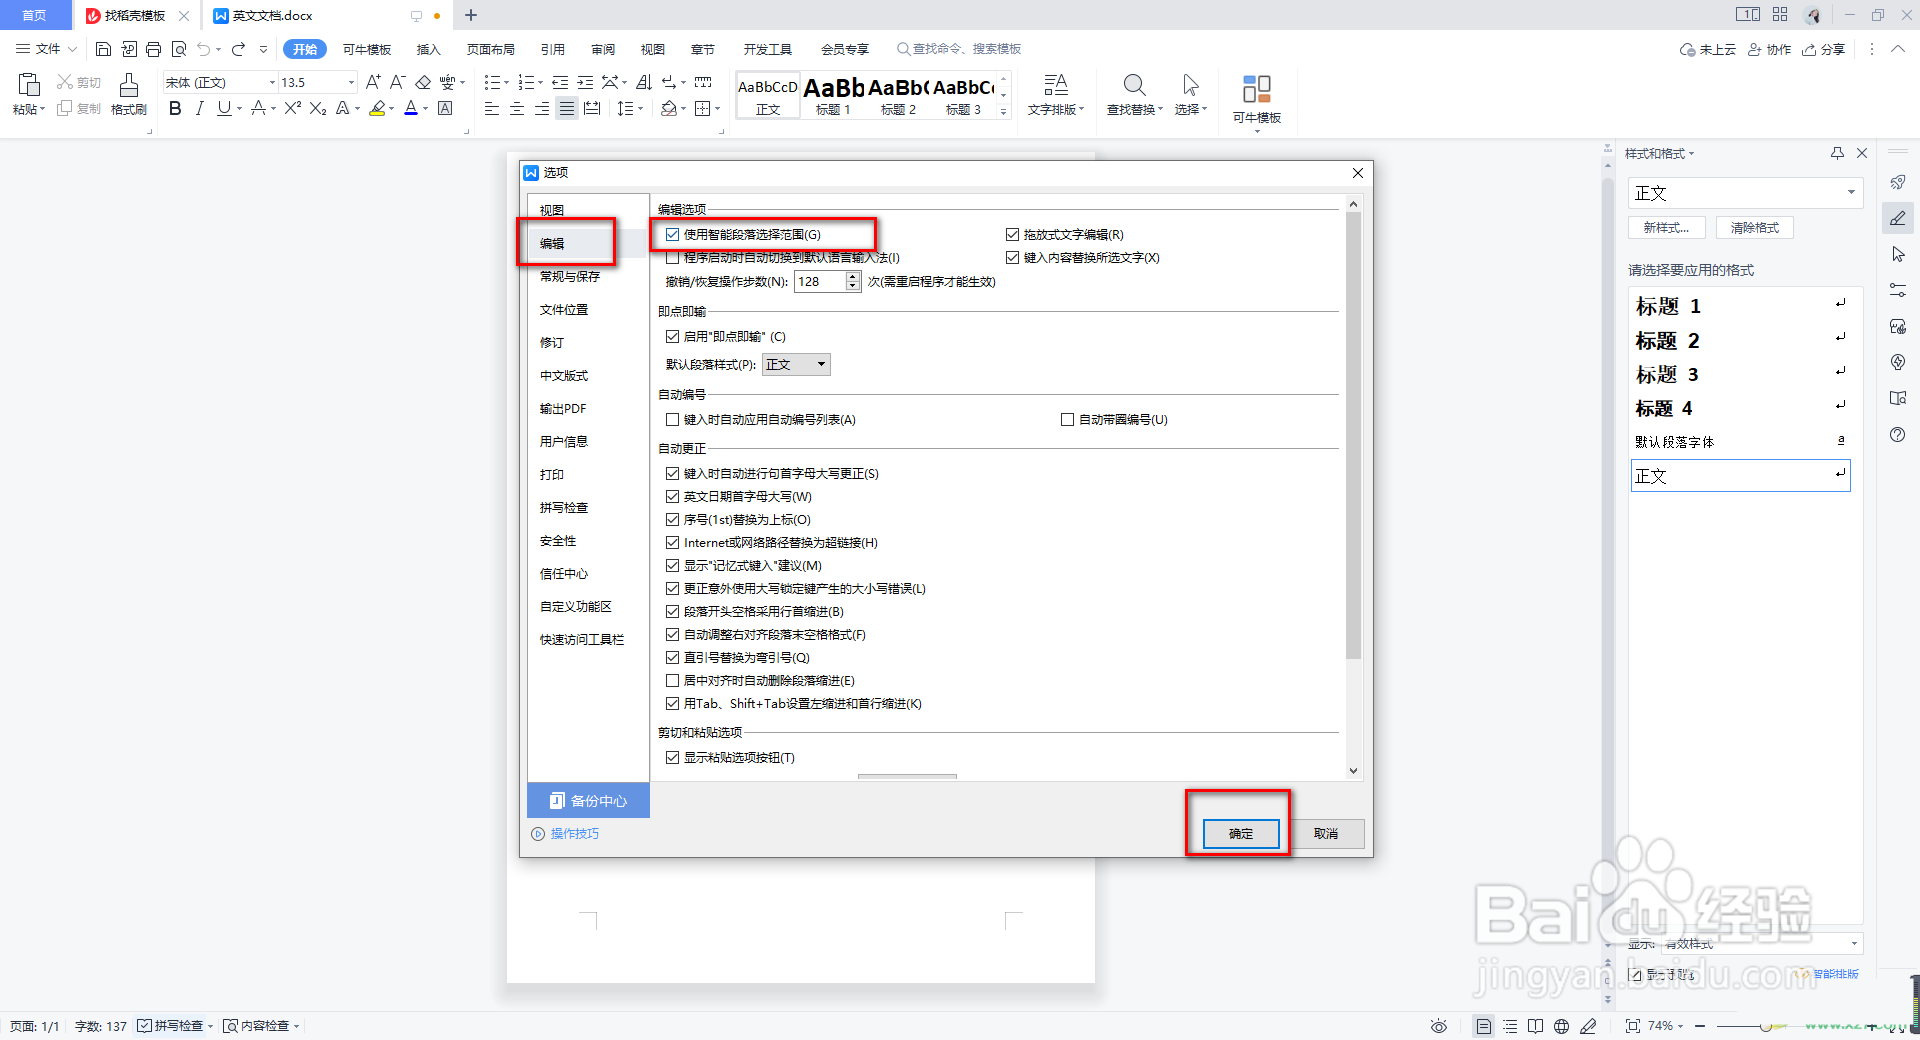
Task: Pick the font color swatch
Action: 409,109
